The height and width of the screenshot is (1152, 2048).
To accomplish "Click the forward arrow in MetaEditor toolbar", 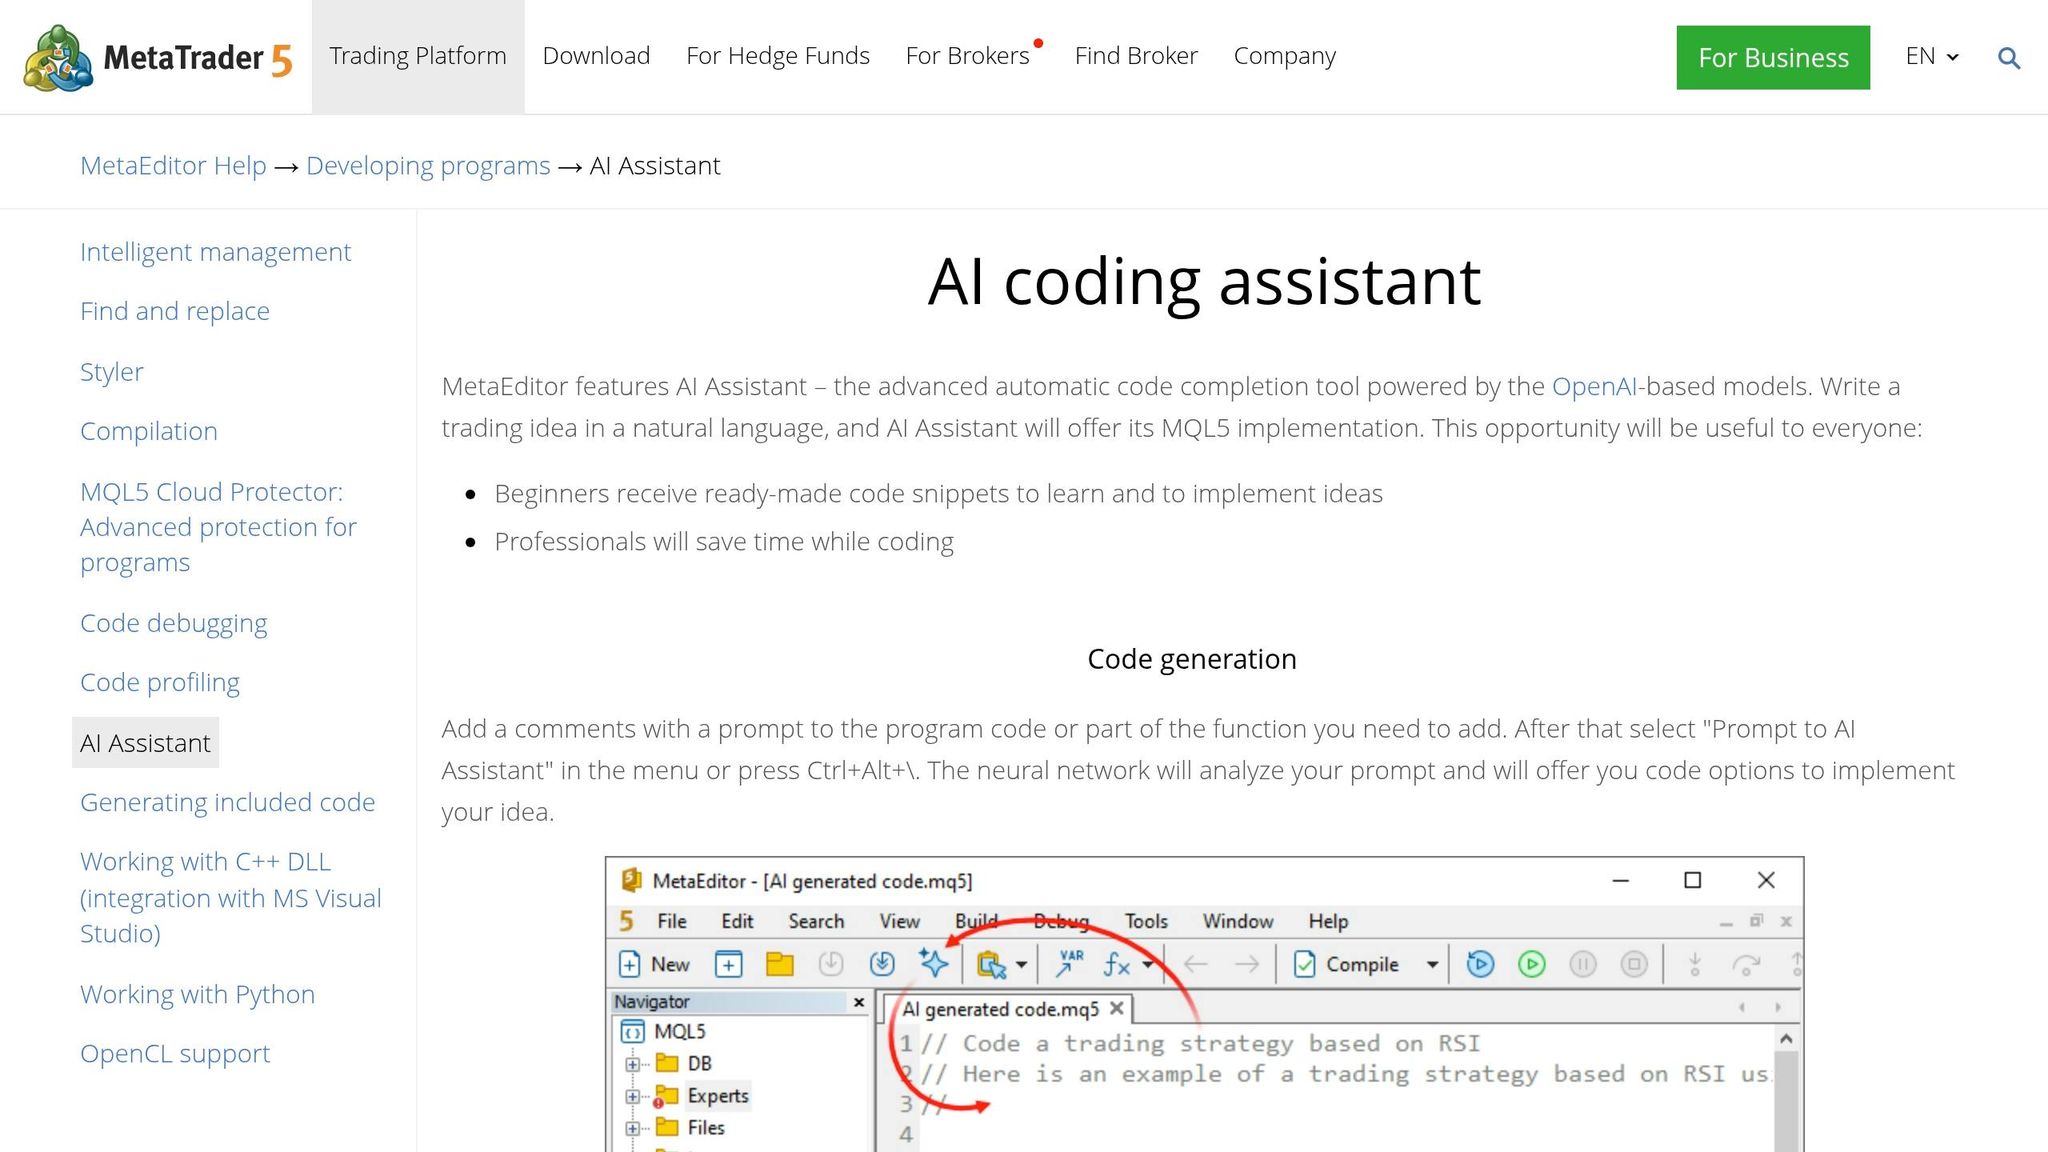I will pos(1247,964).
